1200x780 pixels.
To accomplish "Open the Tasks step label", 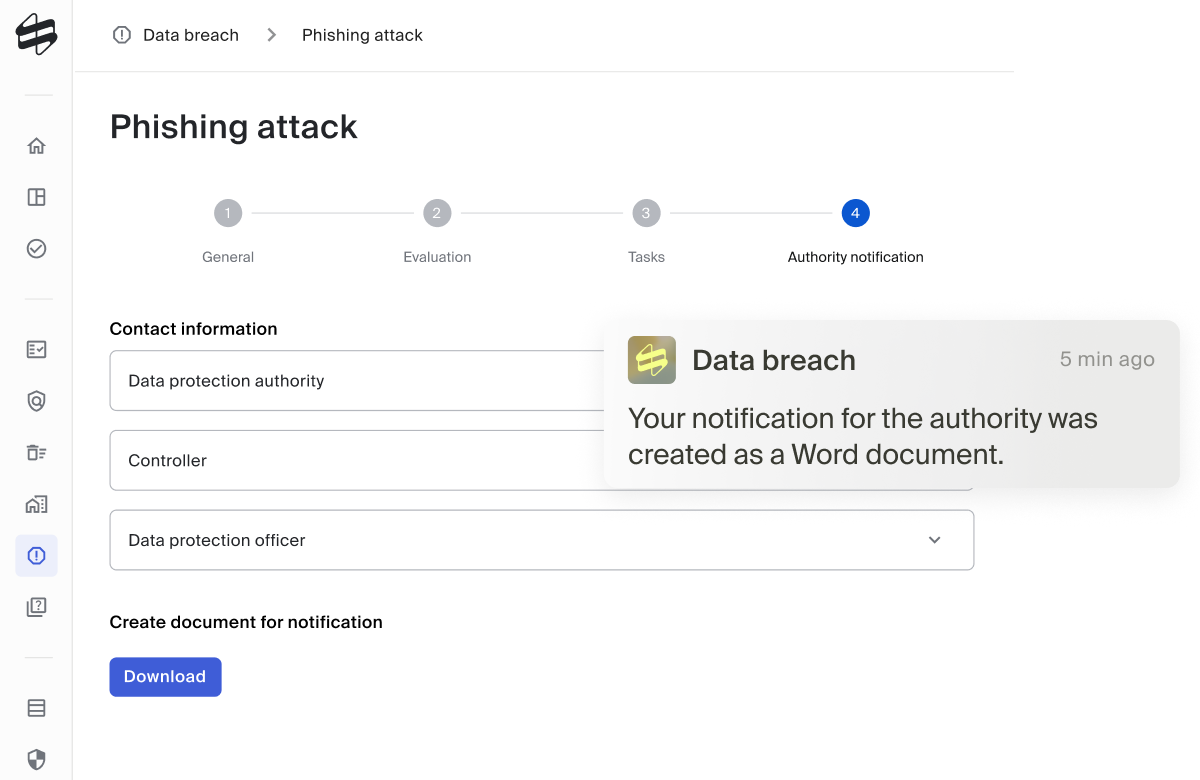I will click(646, 257).
